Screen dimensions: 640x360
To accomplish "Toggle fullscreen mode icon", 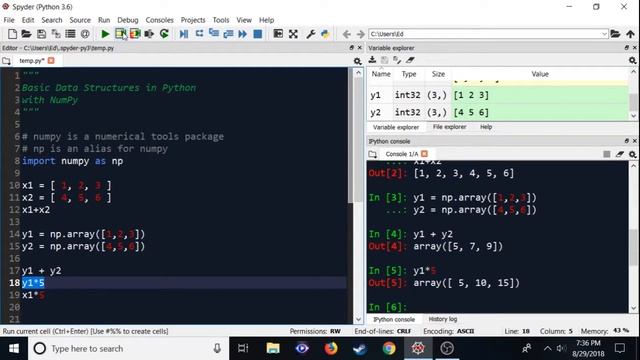I will click(x=293, y=34).
